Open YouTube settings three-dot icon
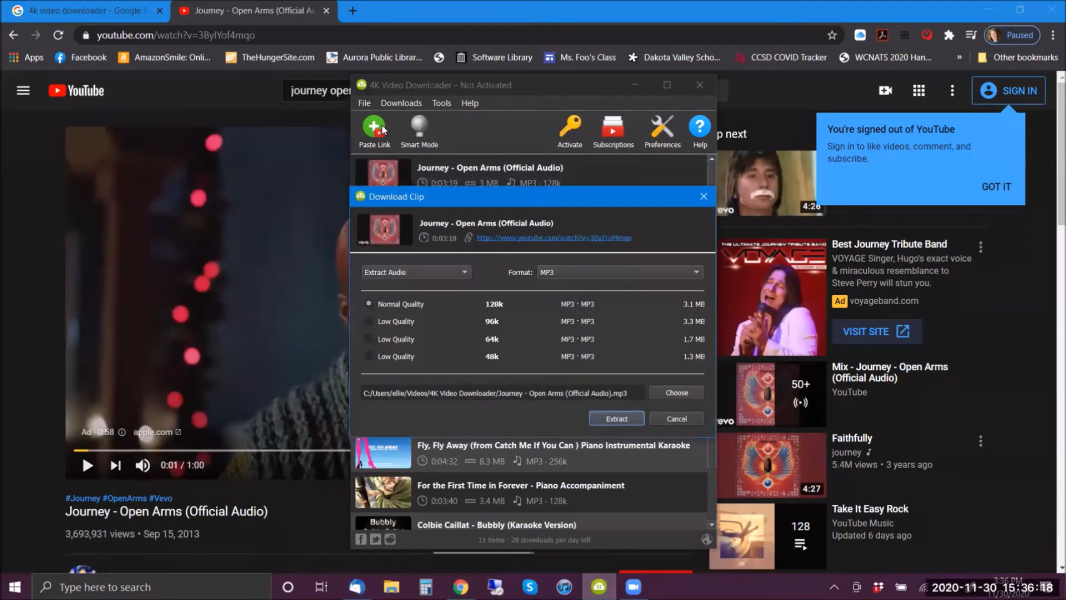 coord(952,90)
